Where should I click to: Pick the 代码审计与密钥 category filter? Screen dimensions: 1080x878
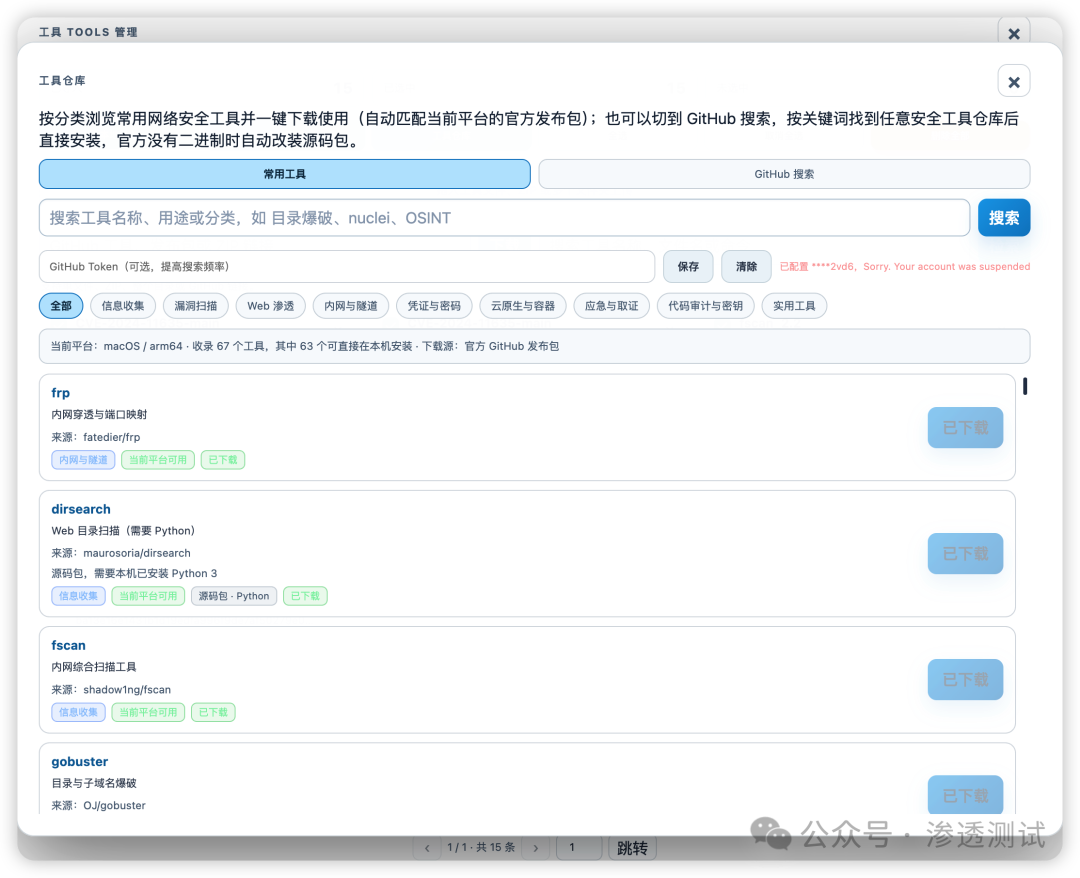click(705, 306)
